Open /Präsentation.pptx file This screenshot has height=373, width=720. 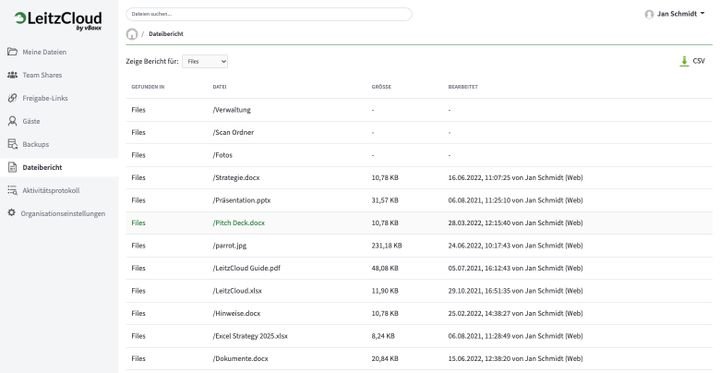coord(242,200)
